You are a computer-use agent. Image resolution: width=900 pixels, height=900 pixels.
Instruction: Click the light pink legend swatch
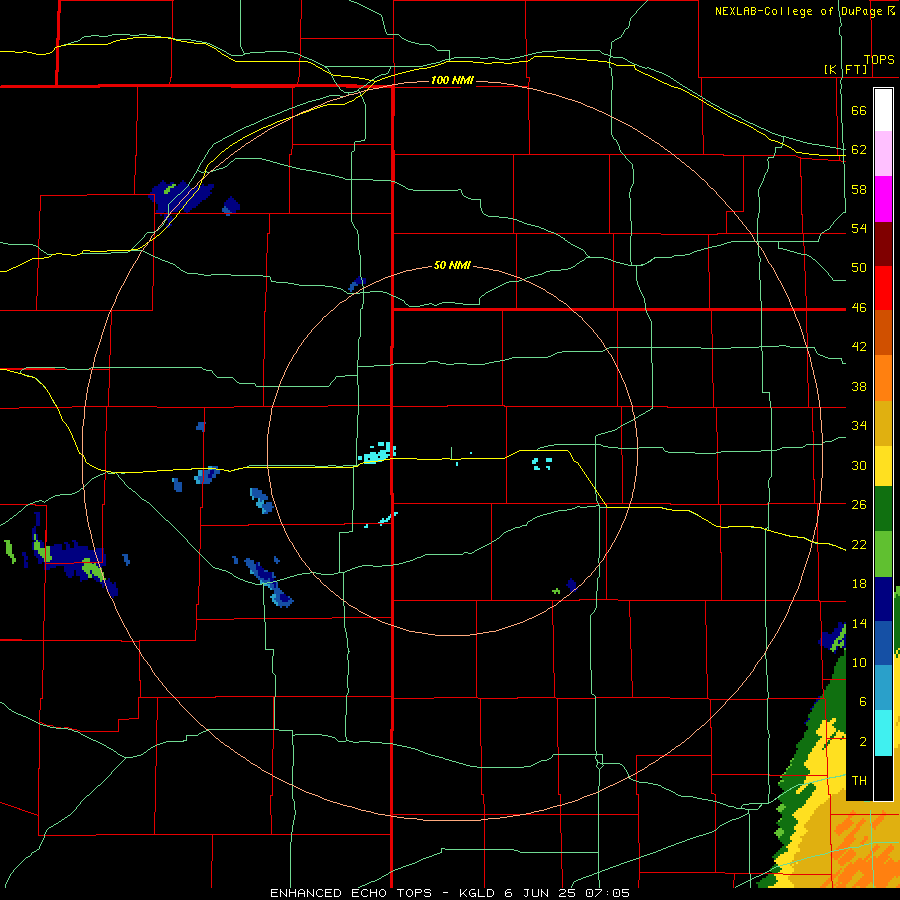883,154
